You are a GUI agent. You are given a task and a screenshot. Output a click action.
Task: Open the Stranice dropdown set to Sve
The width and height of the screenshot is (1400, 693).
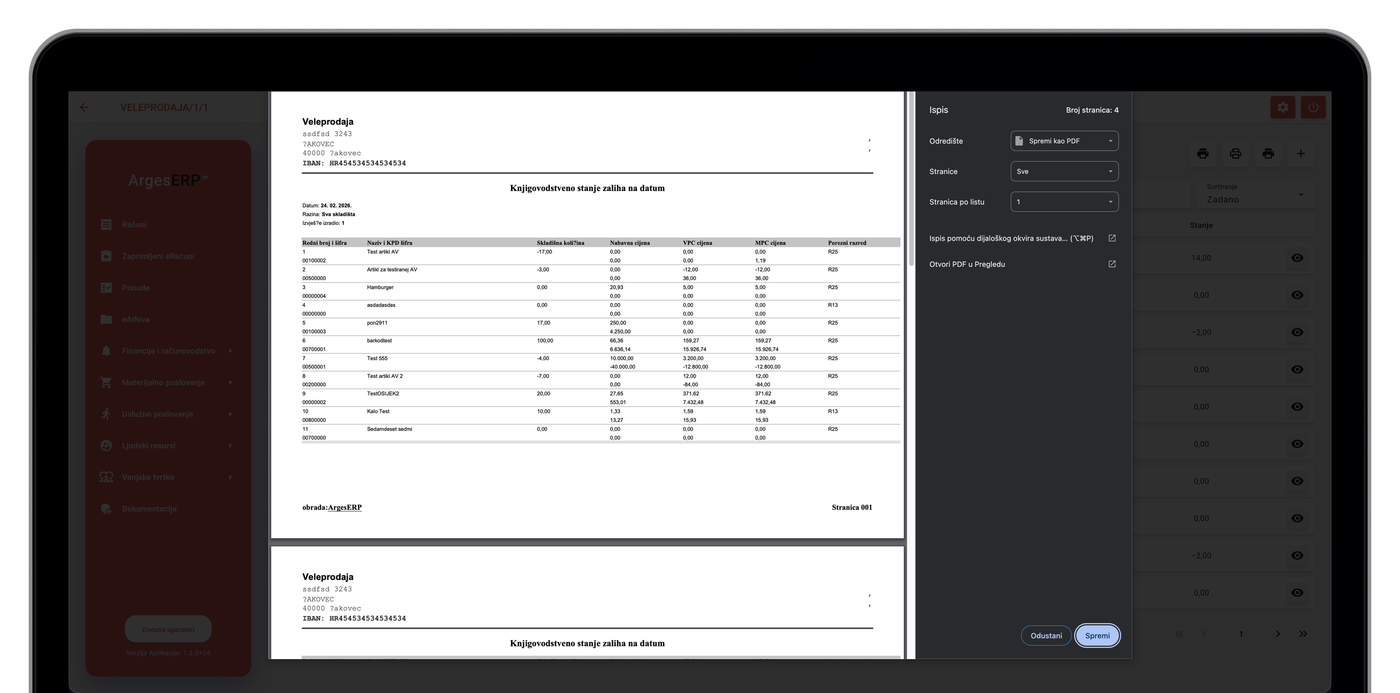coord(1064,172)
